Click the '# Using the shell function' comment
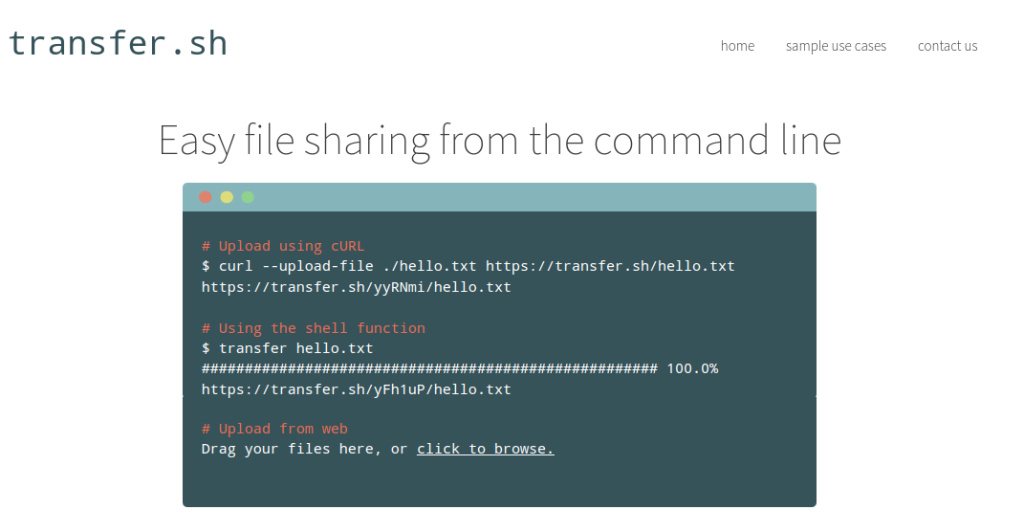1024x532 pixels. 313,328
